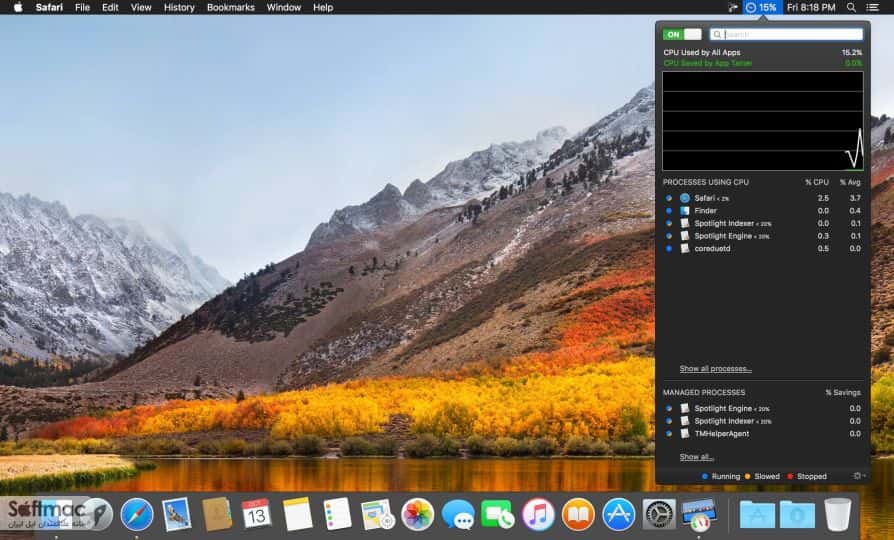Toggle the App Tamer ON switch
This screenshot has width=894, height=540.
(x=682, y=34)
